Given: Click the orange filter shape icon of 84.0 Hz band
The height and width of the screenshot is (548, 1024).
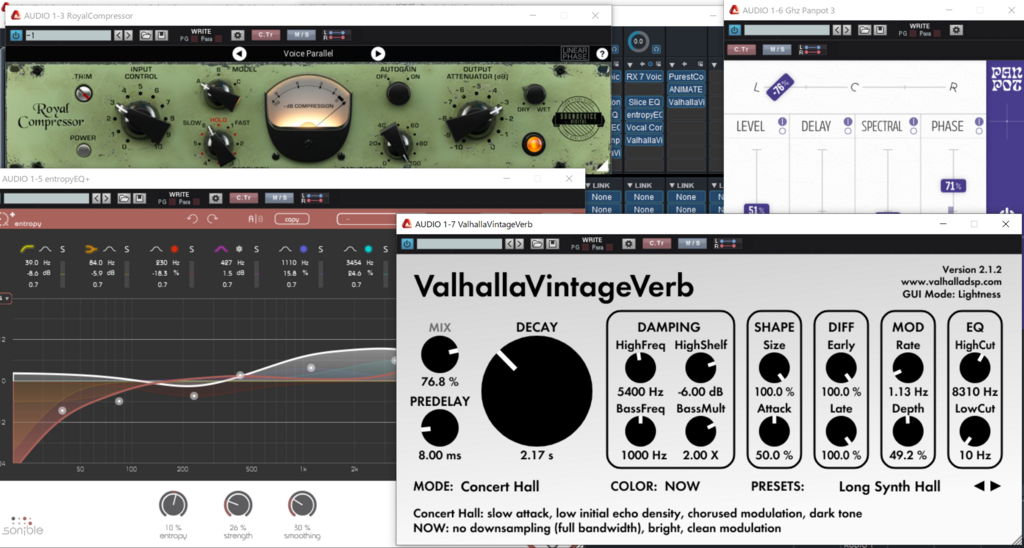Looking at the screenshot, I should tap(92, 249).
